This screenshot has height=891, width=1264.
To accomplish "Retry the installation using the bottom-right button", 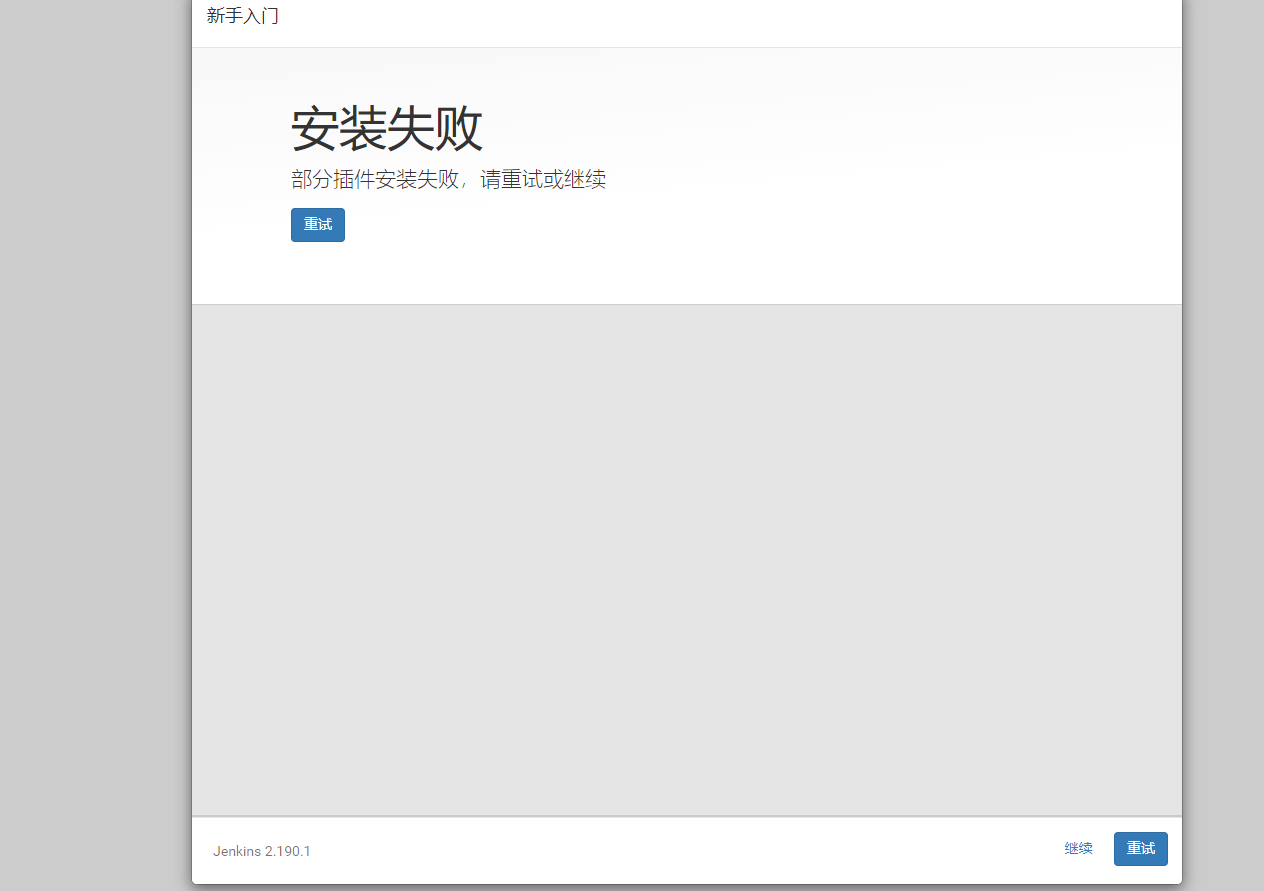I will pyautogui.click(x=1140, y=849).
